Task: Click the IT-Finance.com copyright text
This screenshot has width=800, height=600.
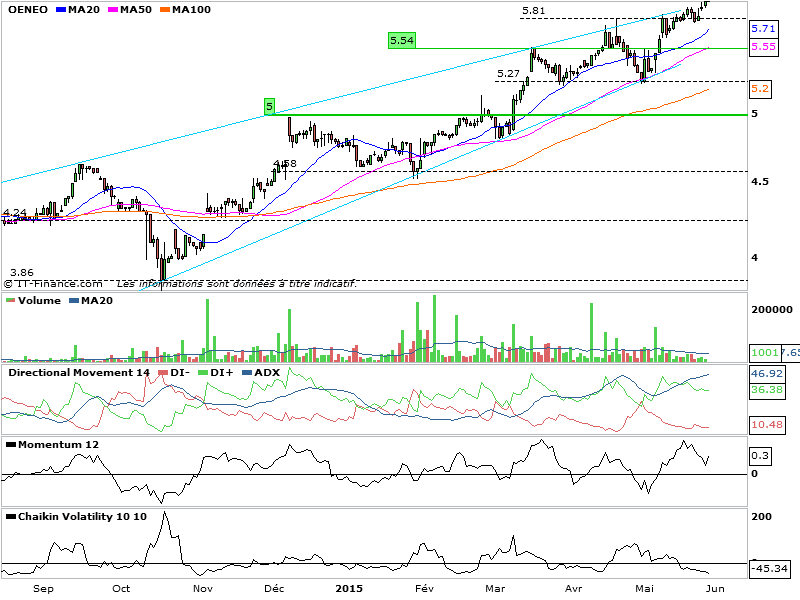Action: (53, 284)
